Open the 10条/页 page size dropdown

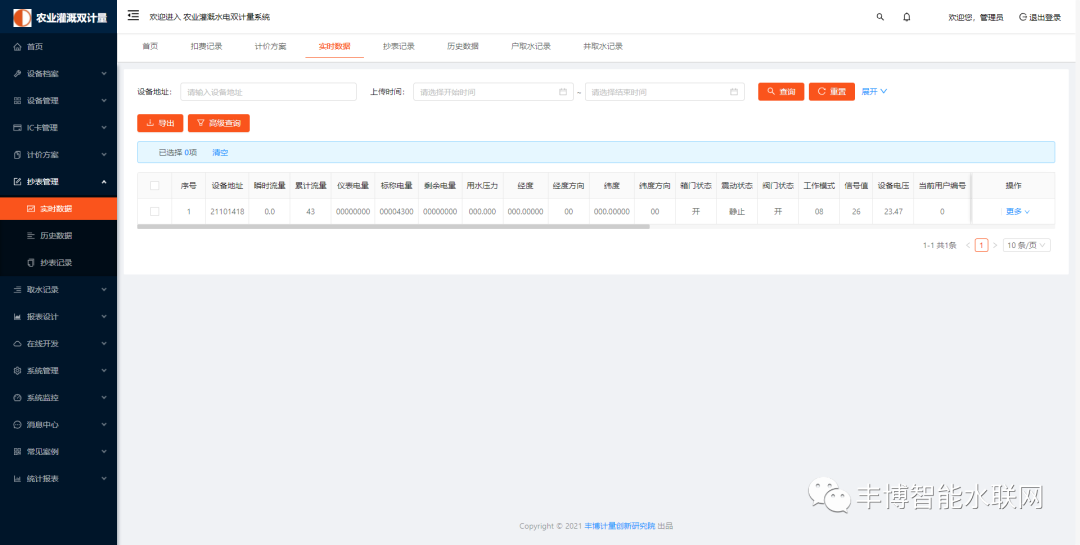pyautogui.click(x=1027, y=245)
